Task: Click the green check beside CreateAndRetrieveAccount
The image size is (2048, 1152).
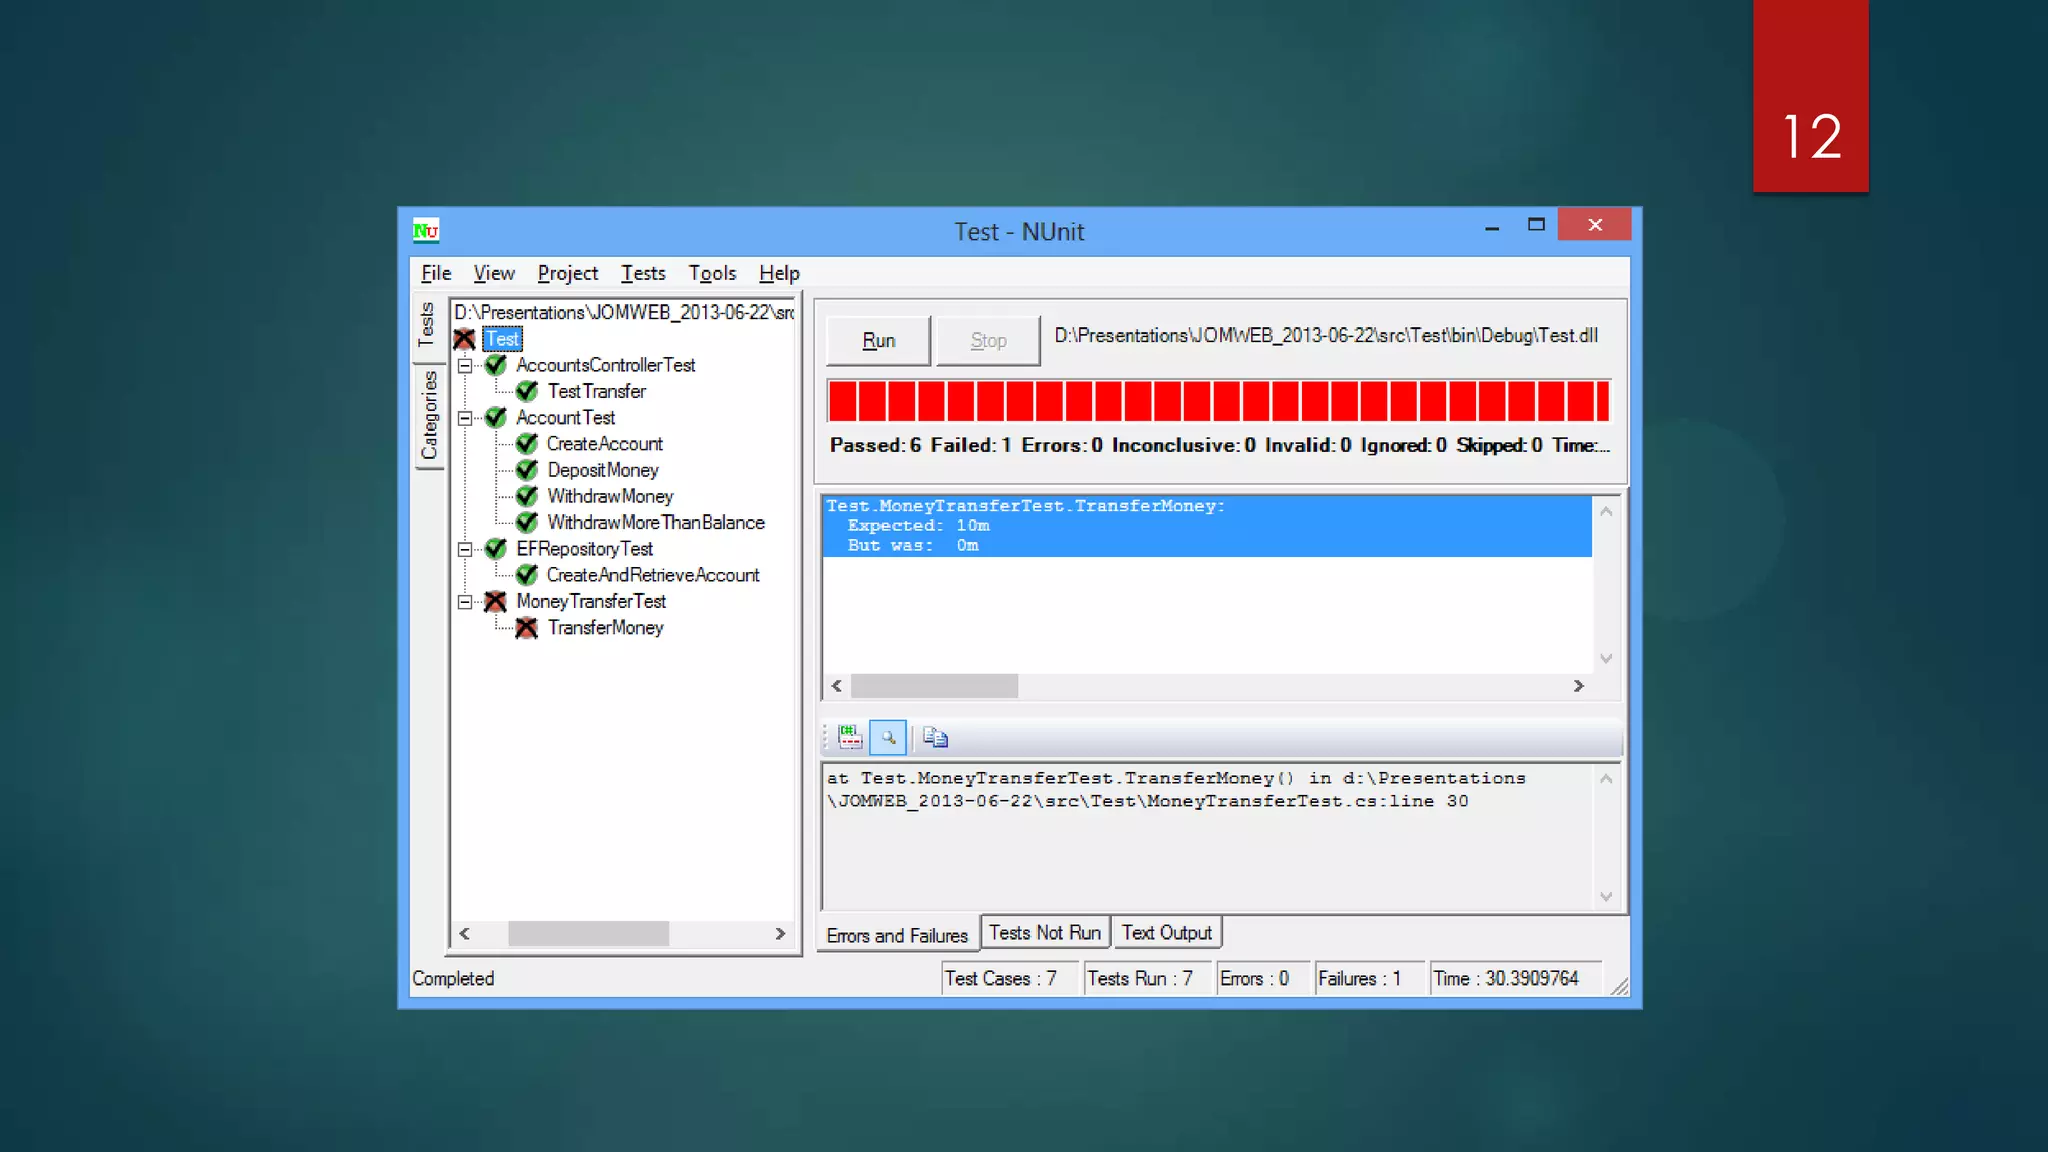Action: pos(527,575)
